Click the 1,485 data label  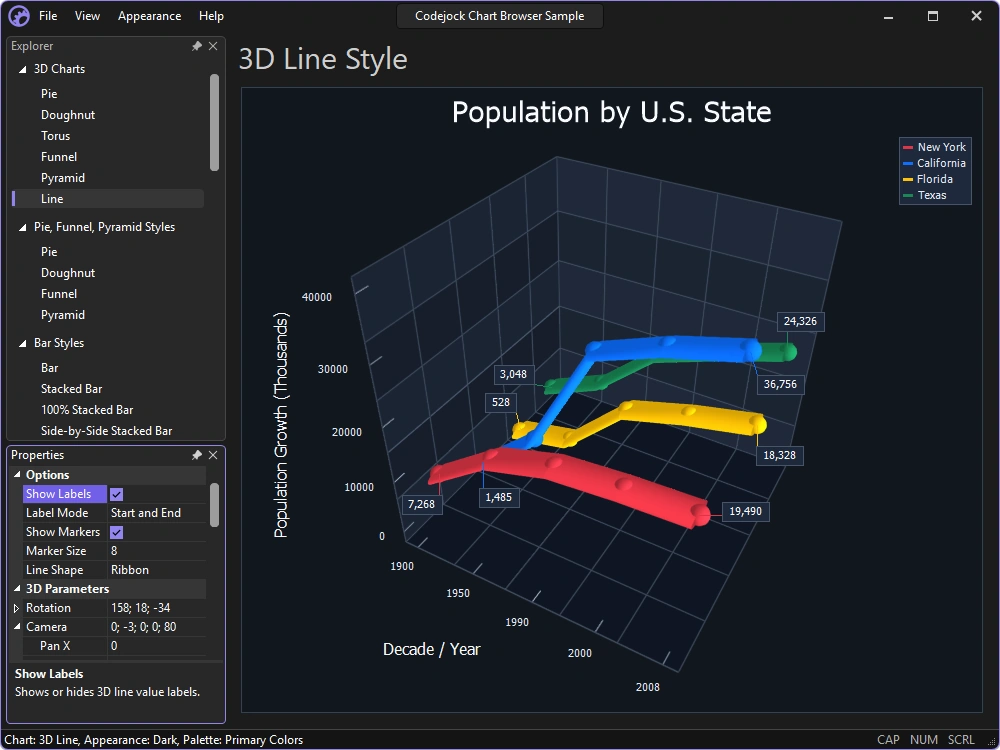(x=499, y=497)
